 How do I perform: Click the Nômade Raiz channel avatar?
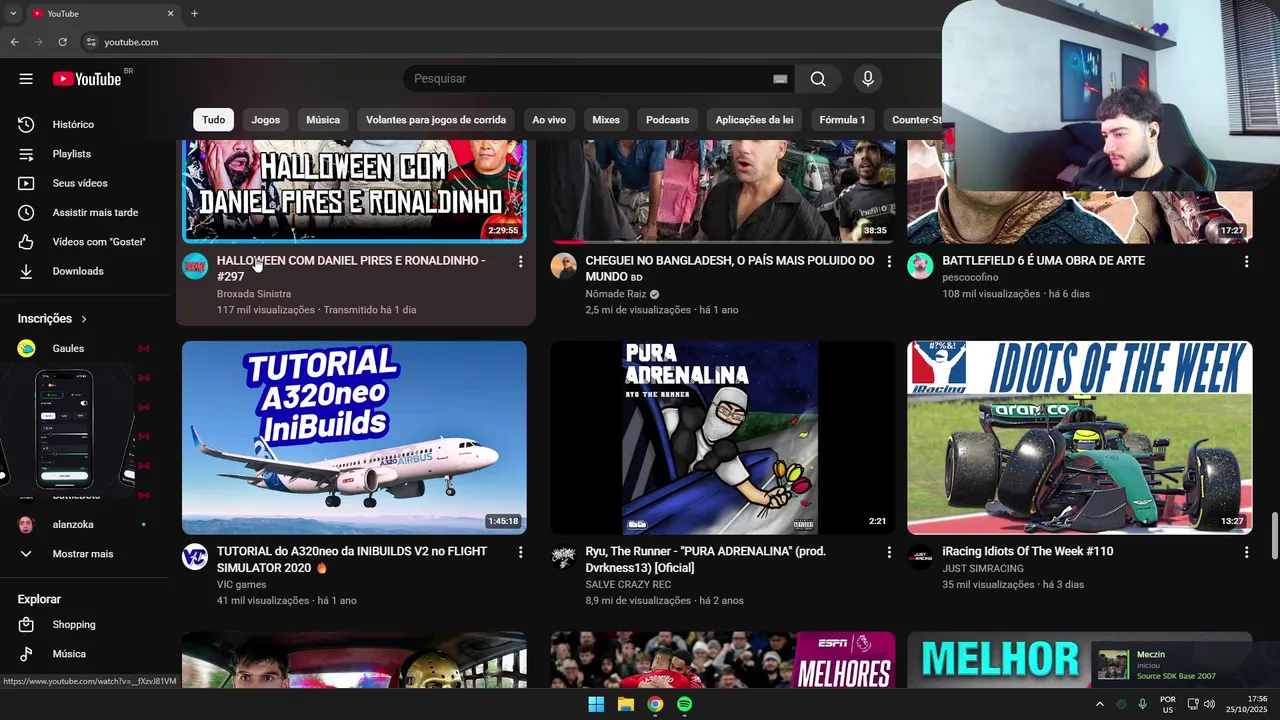[564, 266]
